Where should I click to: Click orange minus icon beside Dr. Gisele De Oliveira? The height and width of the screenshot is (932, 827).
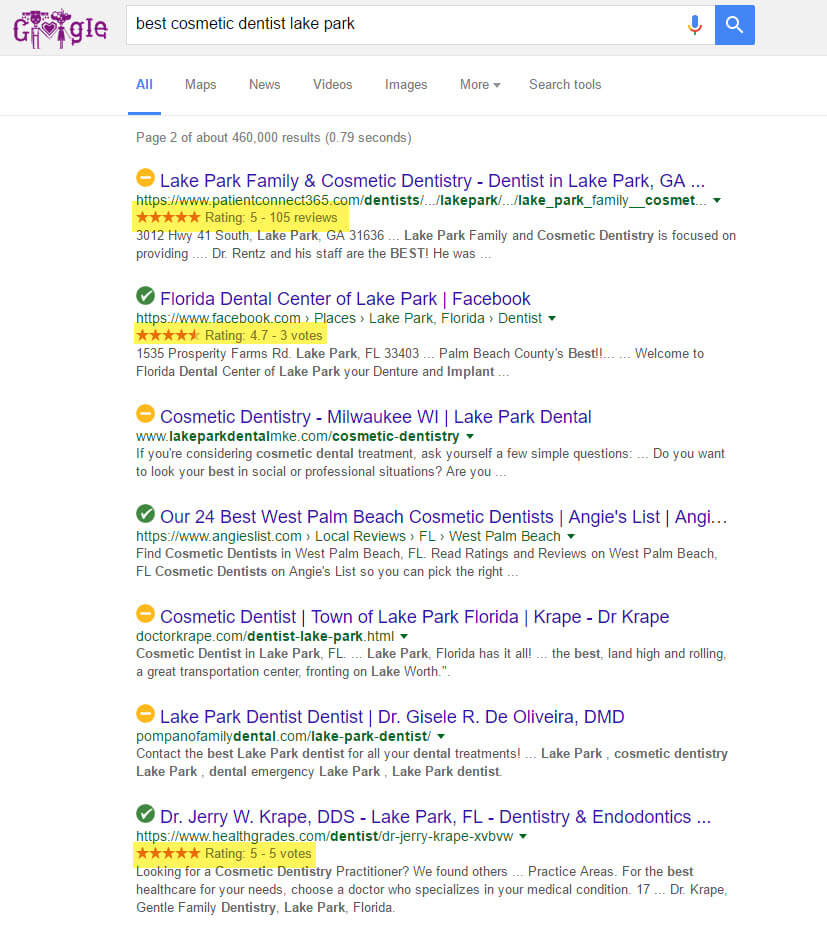click(x=145, y=713)
